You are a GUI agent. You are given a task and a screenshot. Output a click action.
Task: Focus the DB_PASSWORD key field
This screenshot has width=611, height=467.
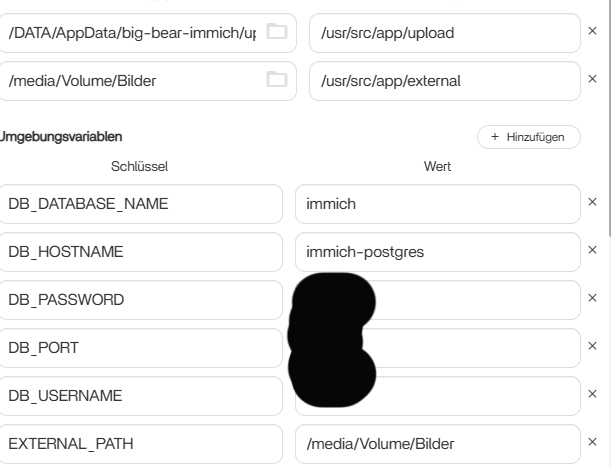tap(142, 300)
